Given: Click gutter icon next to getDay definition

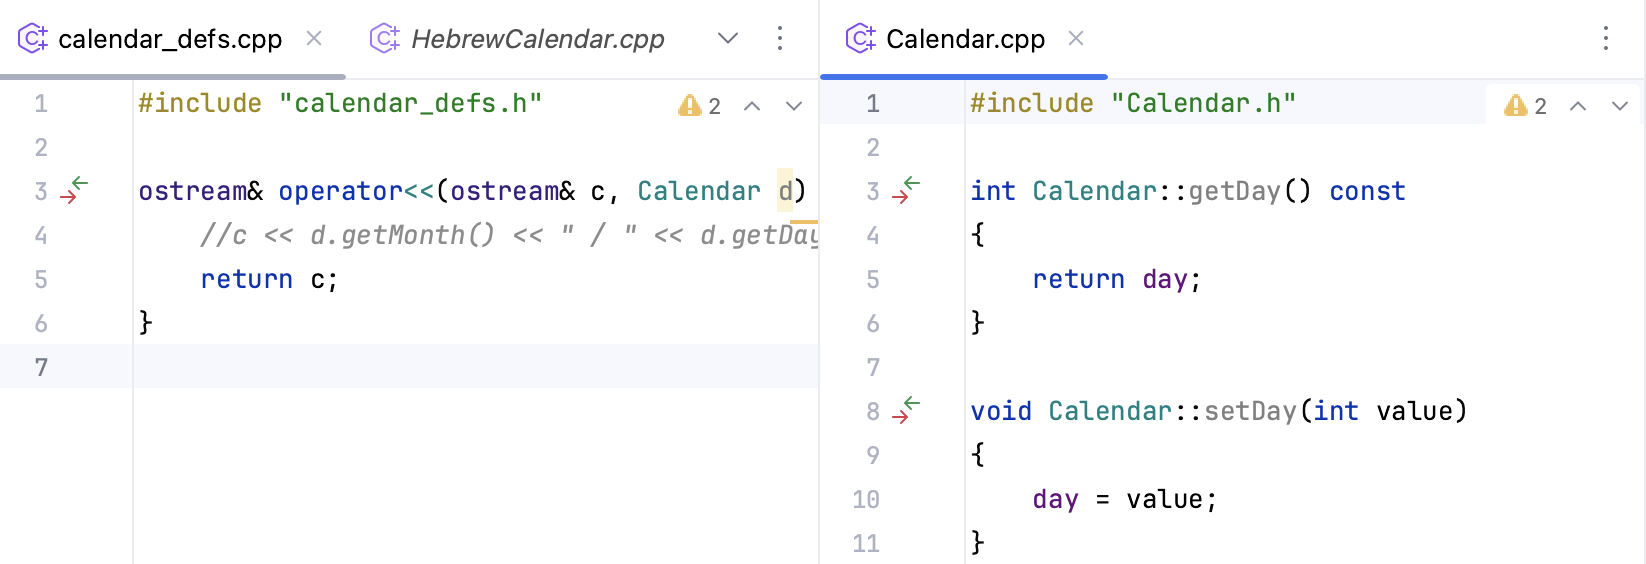Looking at the screenshot, I should pyautogui.click(x=906, y=190).
